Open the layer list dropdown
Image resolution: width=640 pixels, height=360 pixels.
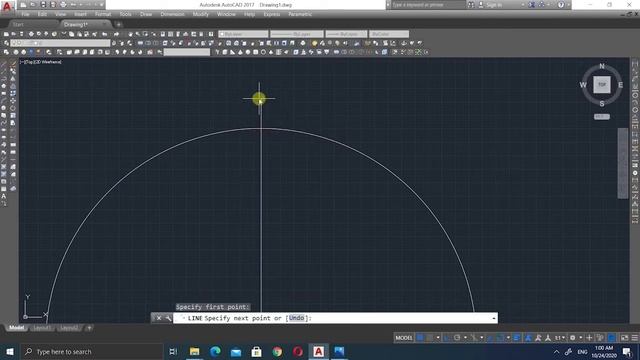pyautogui.click(x=60, y=43)
